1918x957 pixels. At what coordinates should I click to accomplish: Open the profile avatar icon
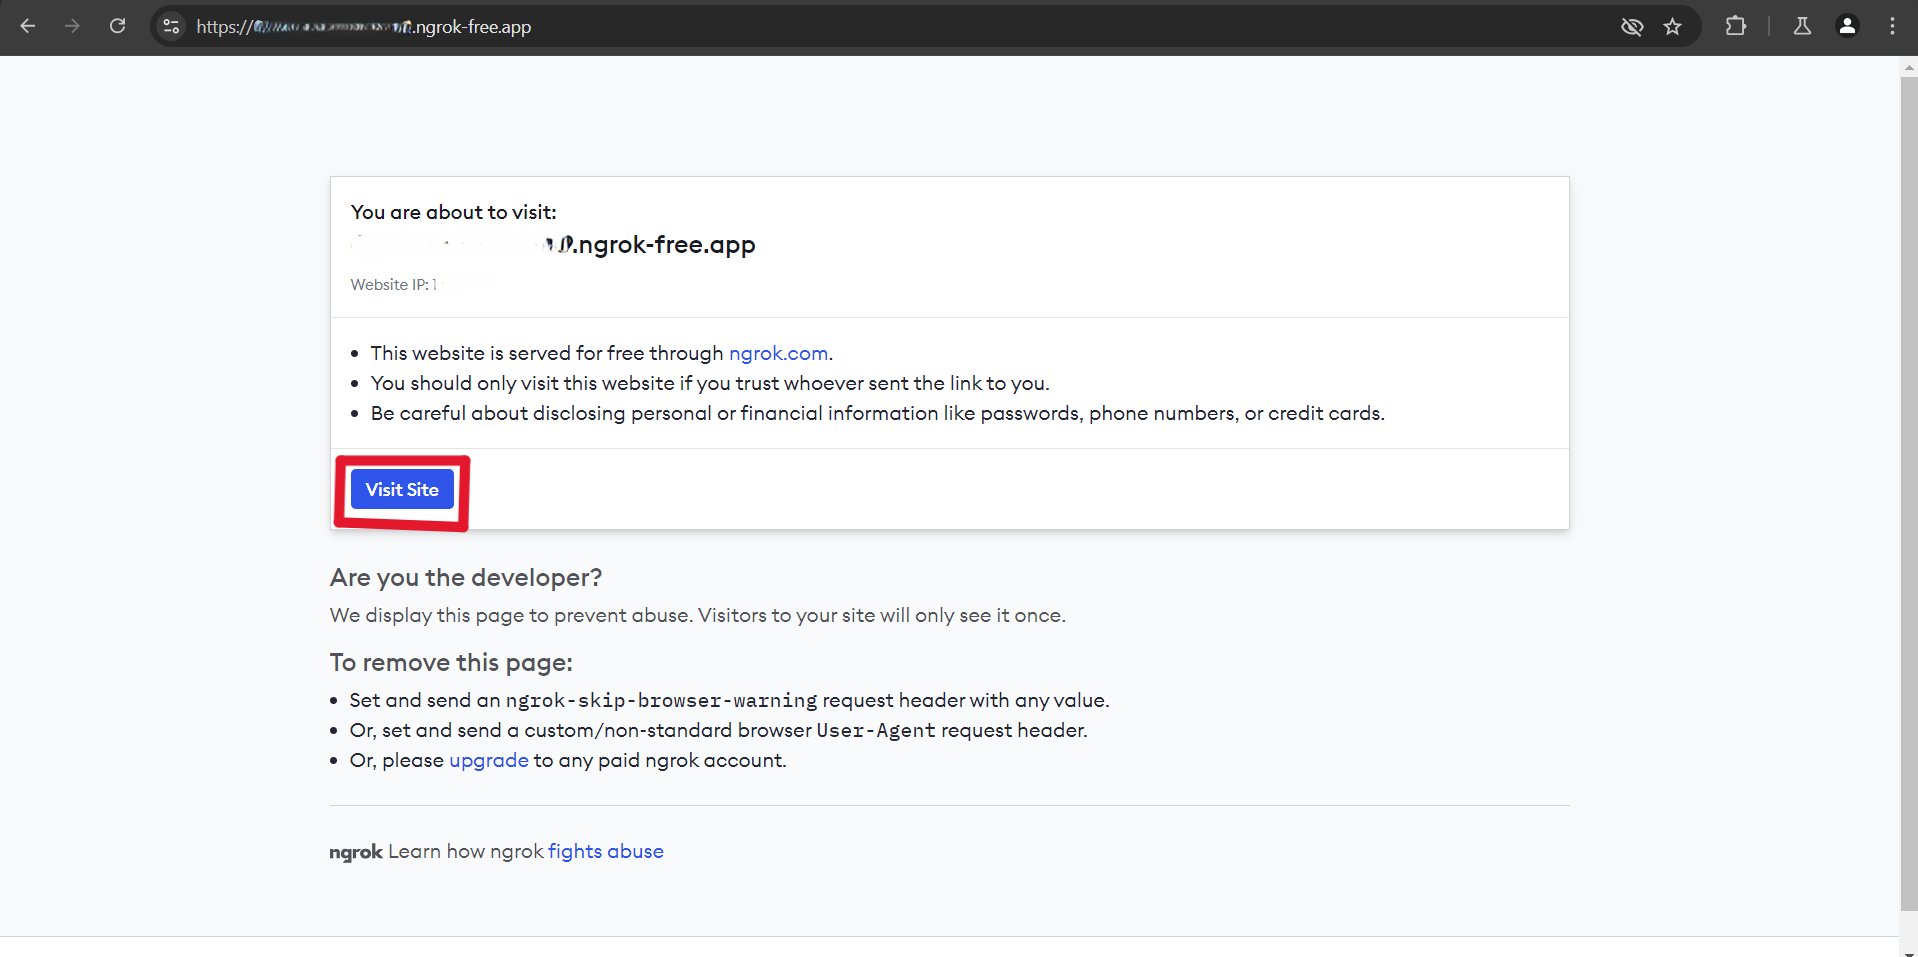click(1847, 26)
